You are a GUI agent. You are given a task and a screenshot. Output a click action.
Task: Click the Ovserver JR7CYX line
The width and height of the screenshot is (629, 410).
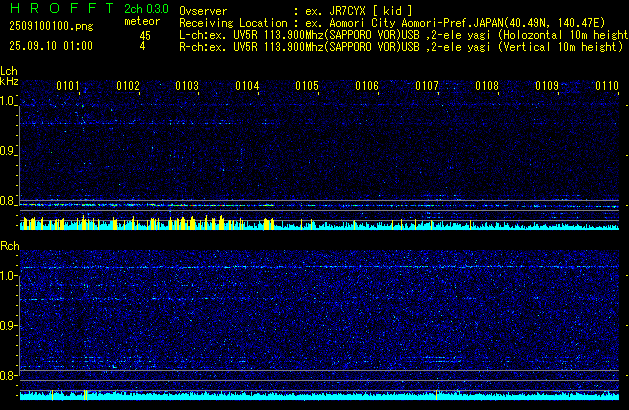296,11
